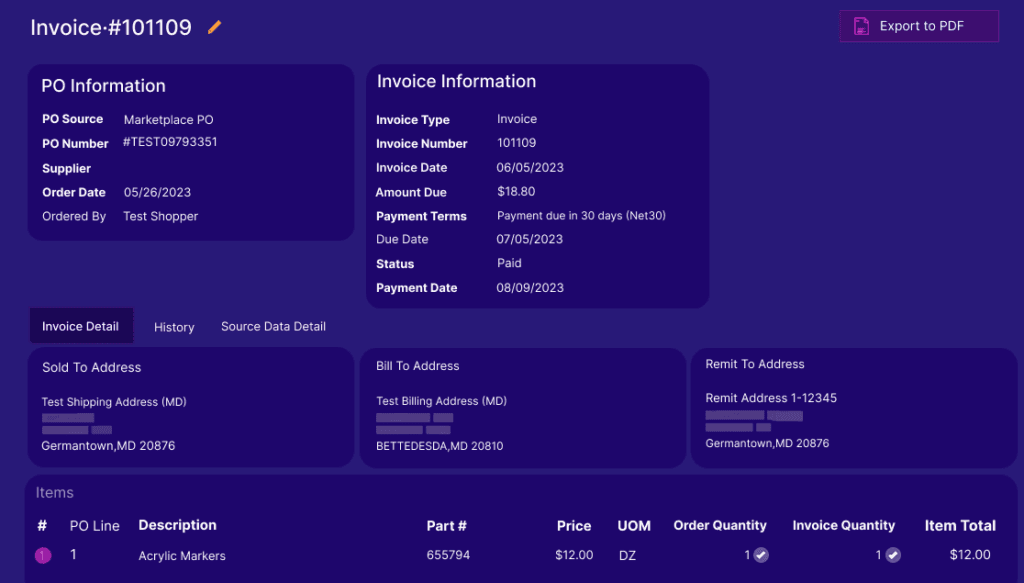Image resolution: width=1024 pixels, height=583 pixels.
Task: Click the exclamation status icon on item row 1
Action: pyautogui.click(x=42, y=554)
